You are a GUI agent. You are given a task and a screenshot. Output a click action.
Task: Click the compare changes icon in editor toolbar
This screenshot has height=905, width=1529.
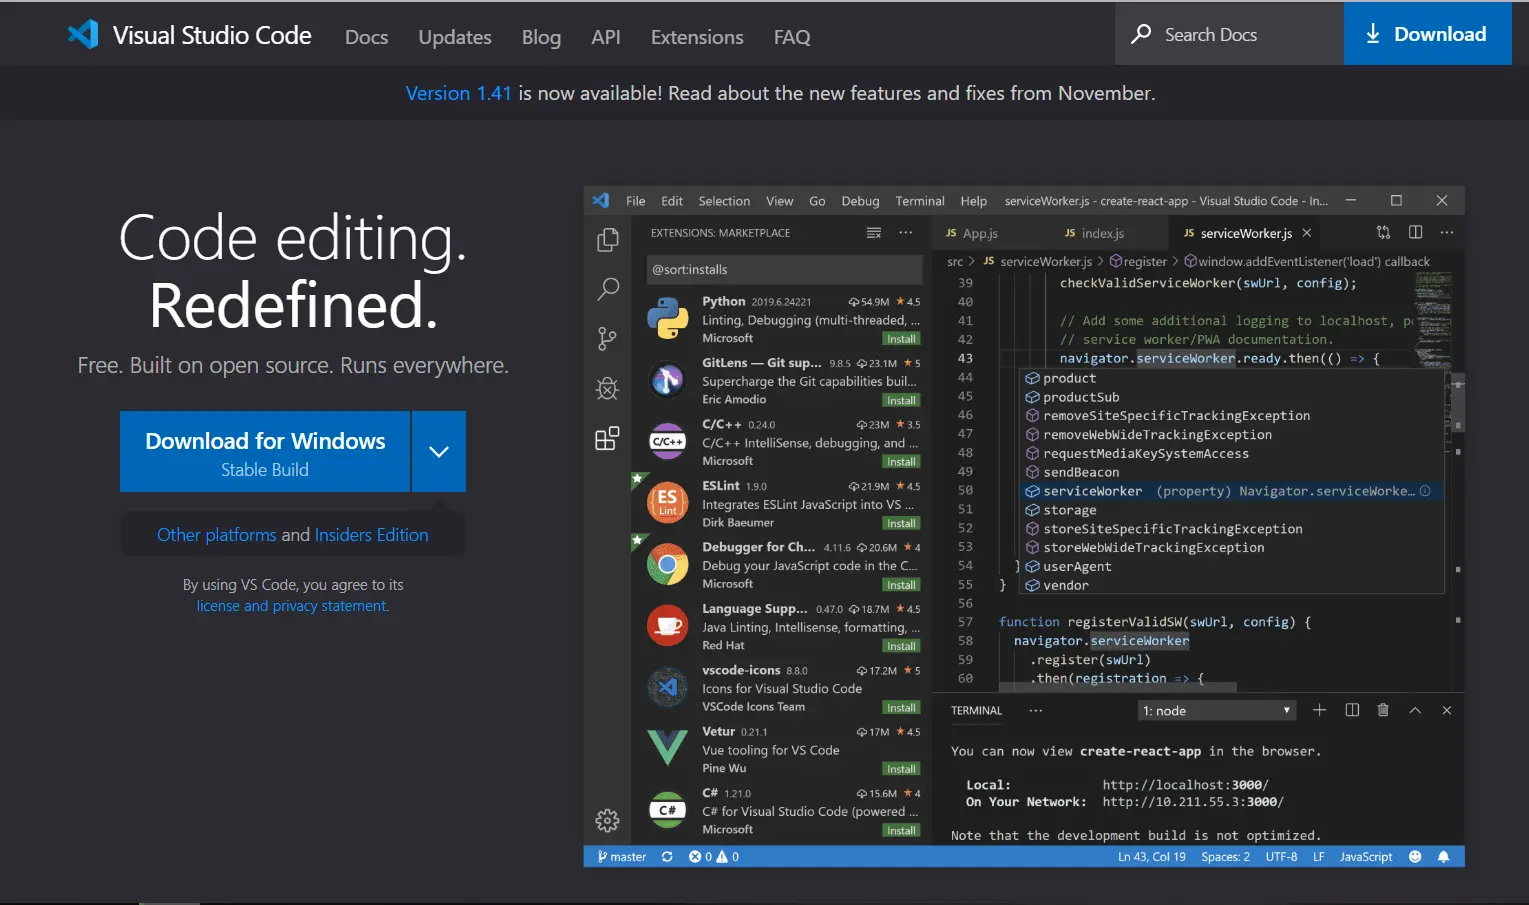tap(1383, 232)
